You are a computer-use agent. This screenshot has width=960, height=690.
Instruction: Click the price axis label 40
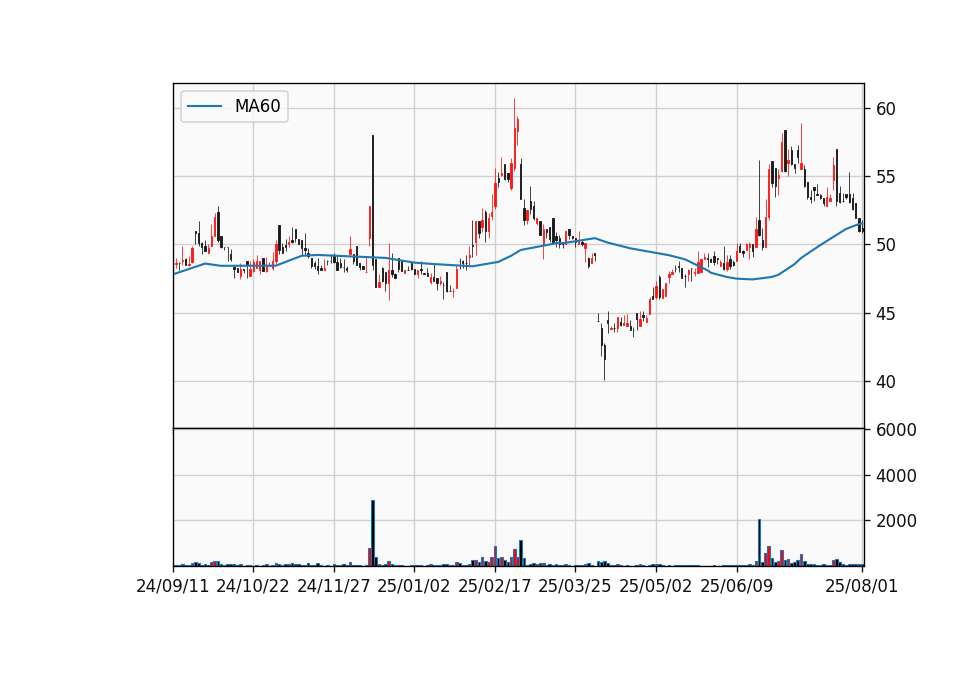click(x=886, y=382)
